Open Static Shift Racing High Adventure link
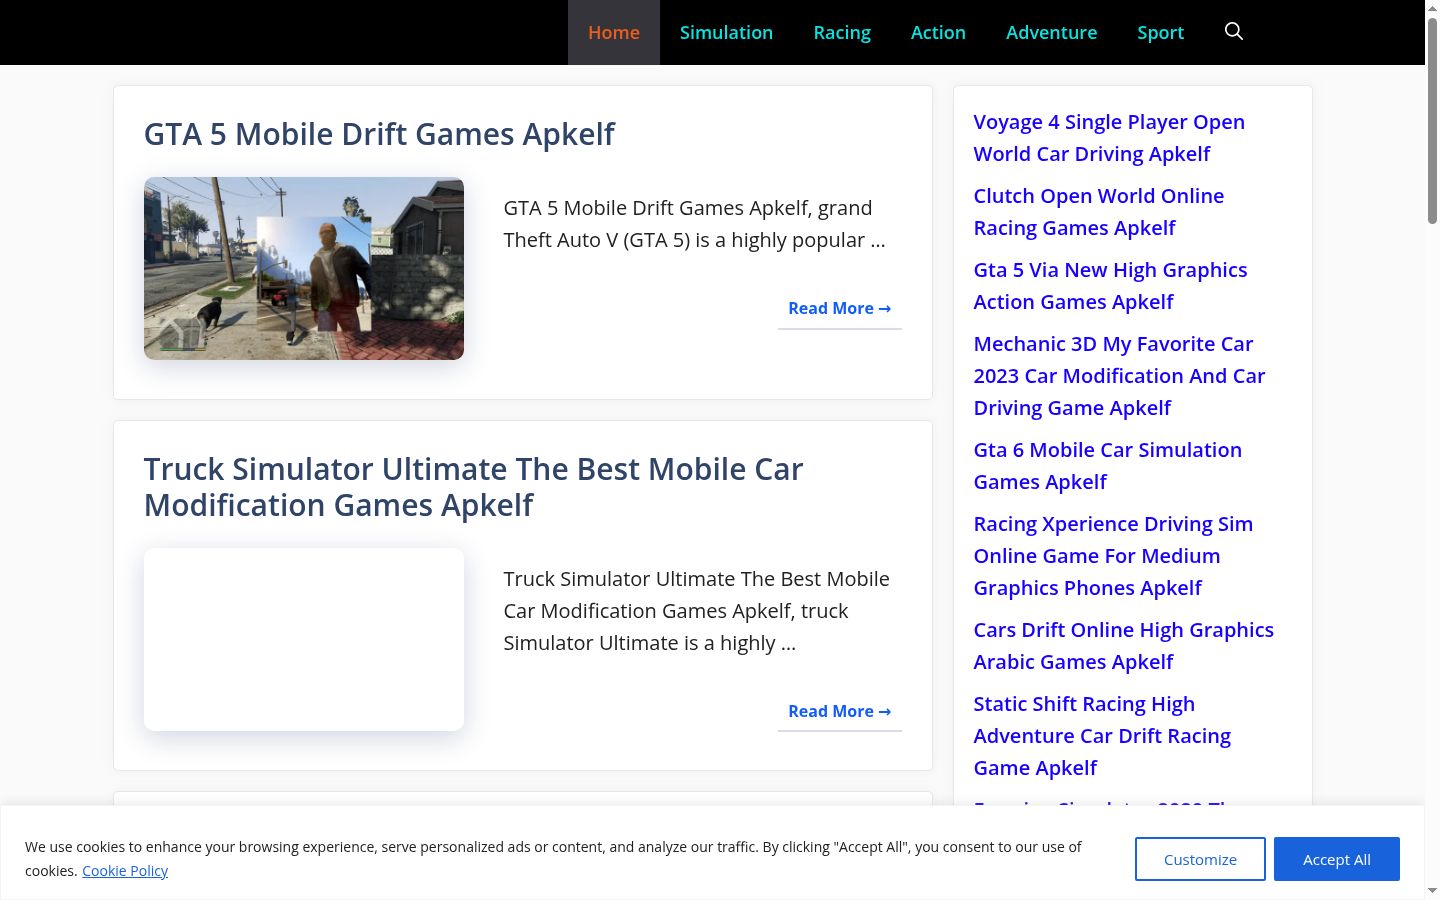 pos(1102,736)
